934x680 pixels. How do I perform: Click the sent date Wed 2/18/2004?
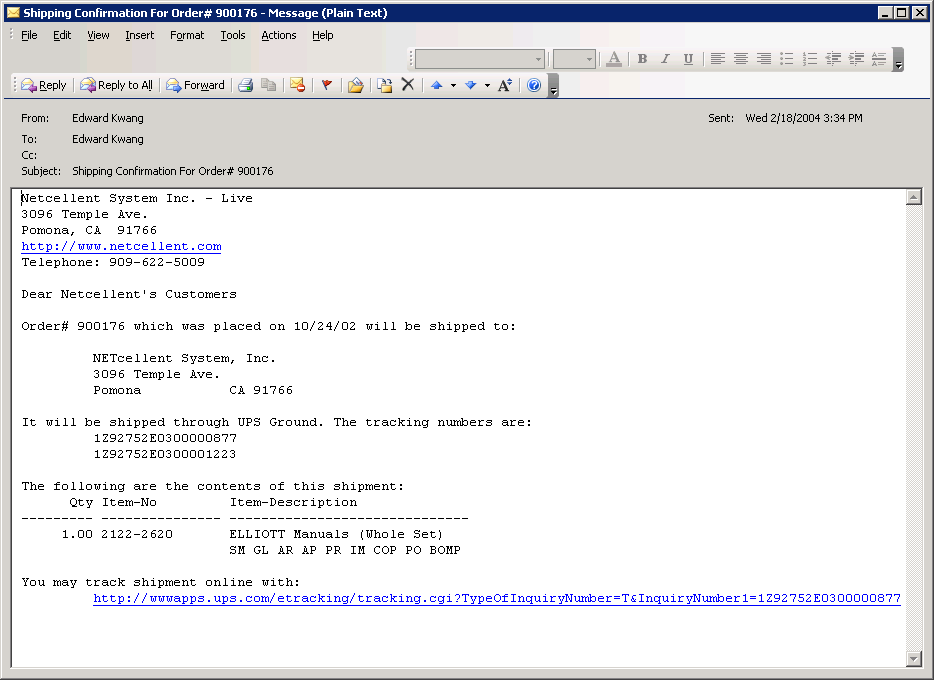(x=804, y=118)
